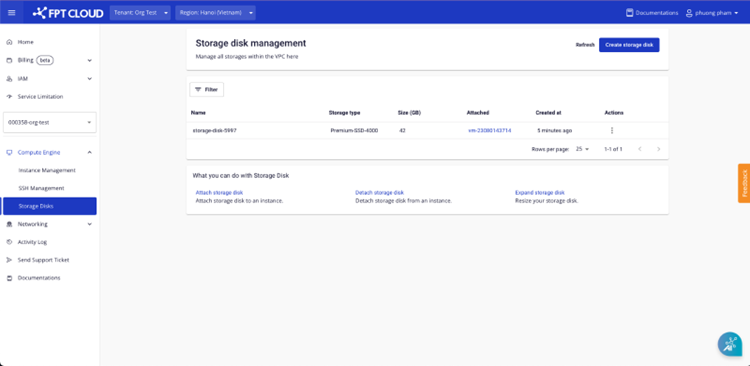Screen dimensions: 750x366
Task: Select Storage Disks menu item
Action: click(50, 206)
